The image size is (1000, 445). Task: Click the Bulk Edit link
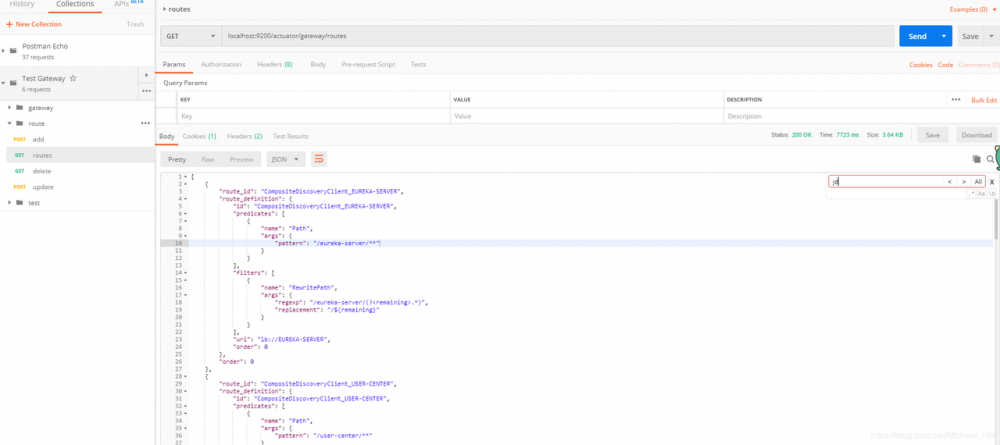tap(984, 100)
